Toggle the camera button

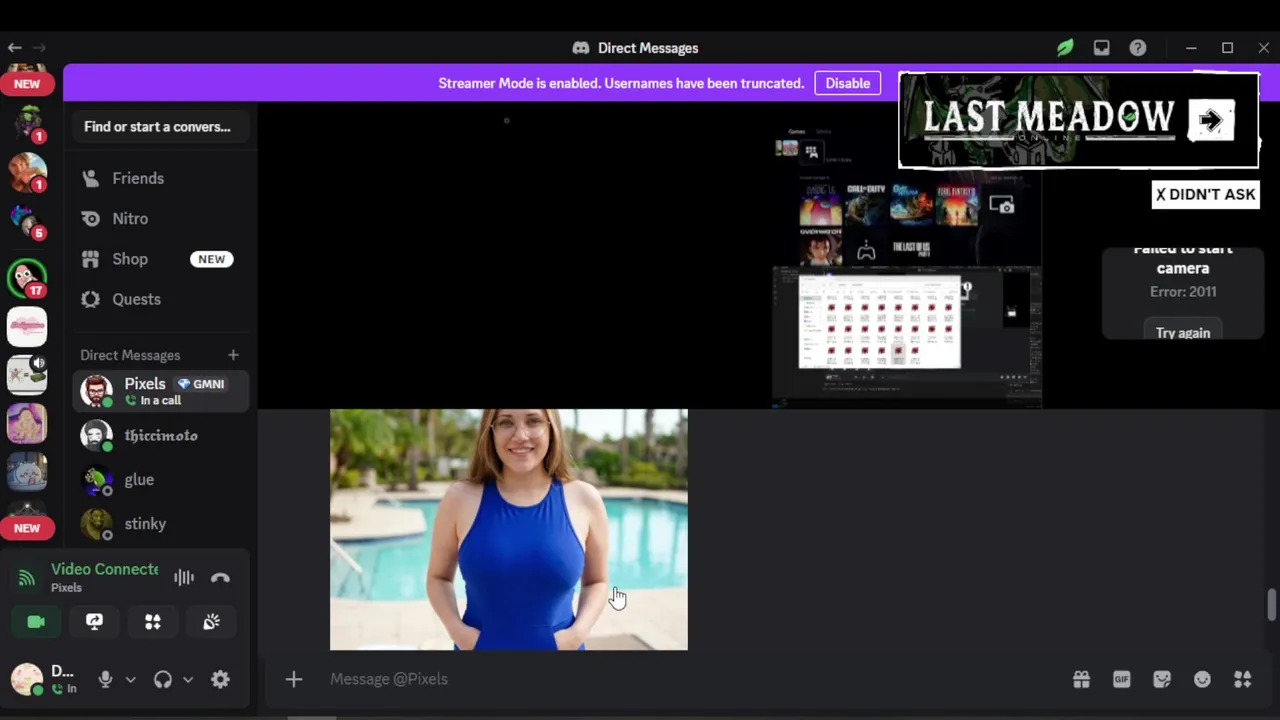[36, 622]
